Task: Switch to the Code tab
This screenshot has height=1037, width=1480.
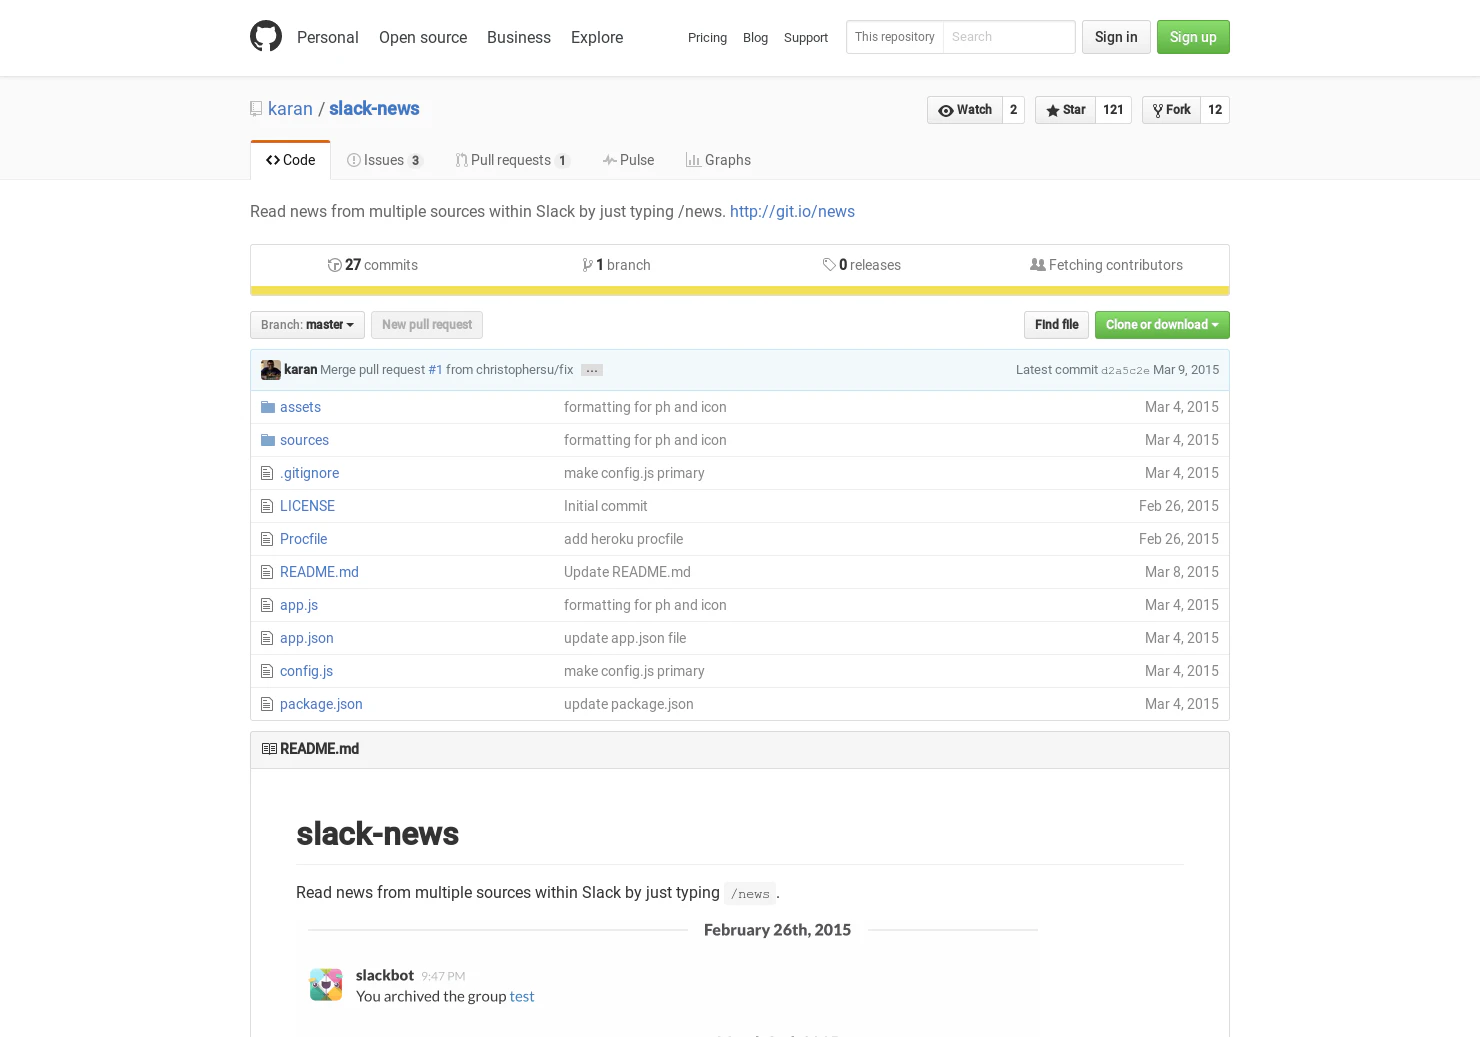Action: click(290, 160)
